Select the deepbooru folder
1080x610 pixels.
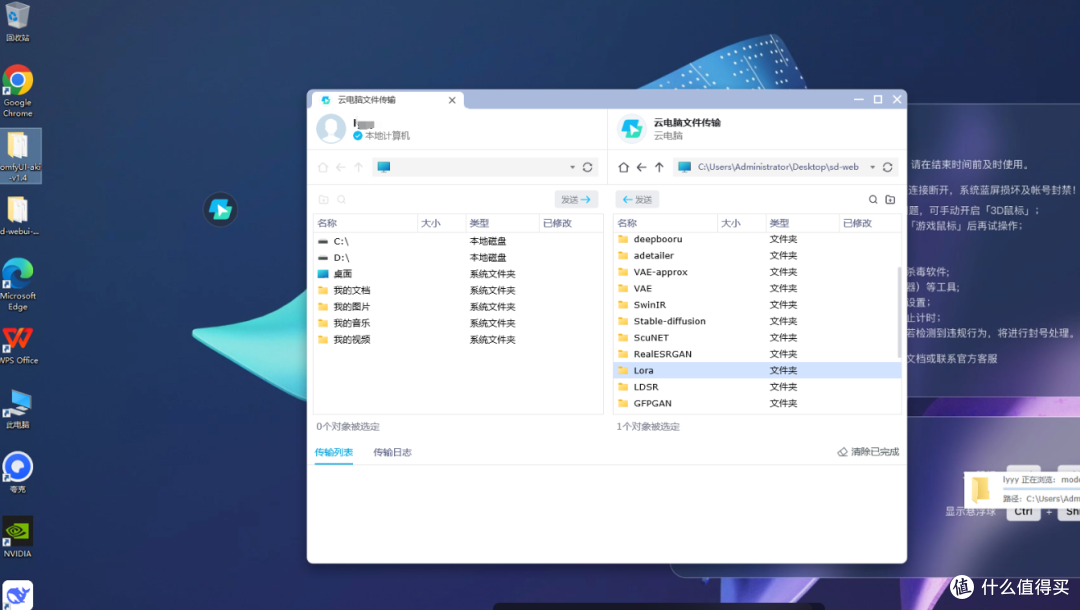coord(756,239)
